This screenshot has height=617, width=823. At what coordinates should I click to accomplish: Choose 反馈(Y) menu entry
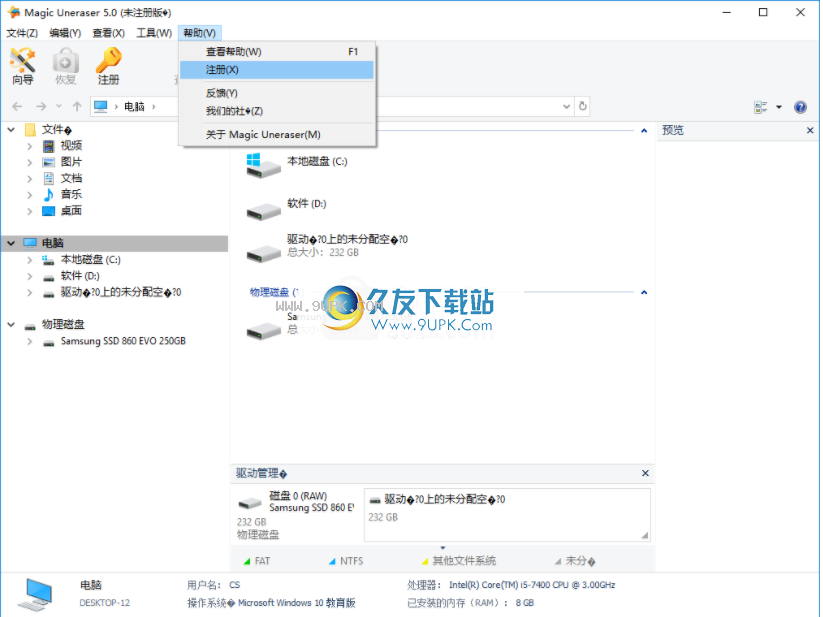[x=277, y=93]
